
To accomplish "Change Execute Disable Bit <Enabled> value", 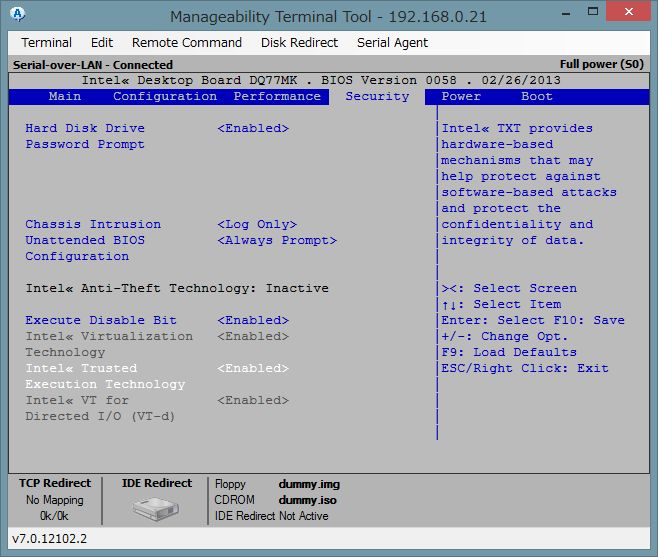I will point(253,320).
